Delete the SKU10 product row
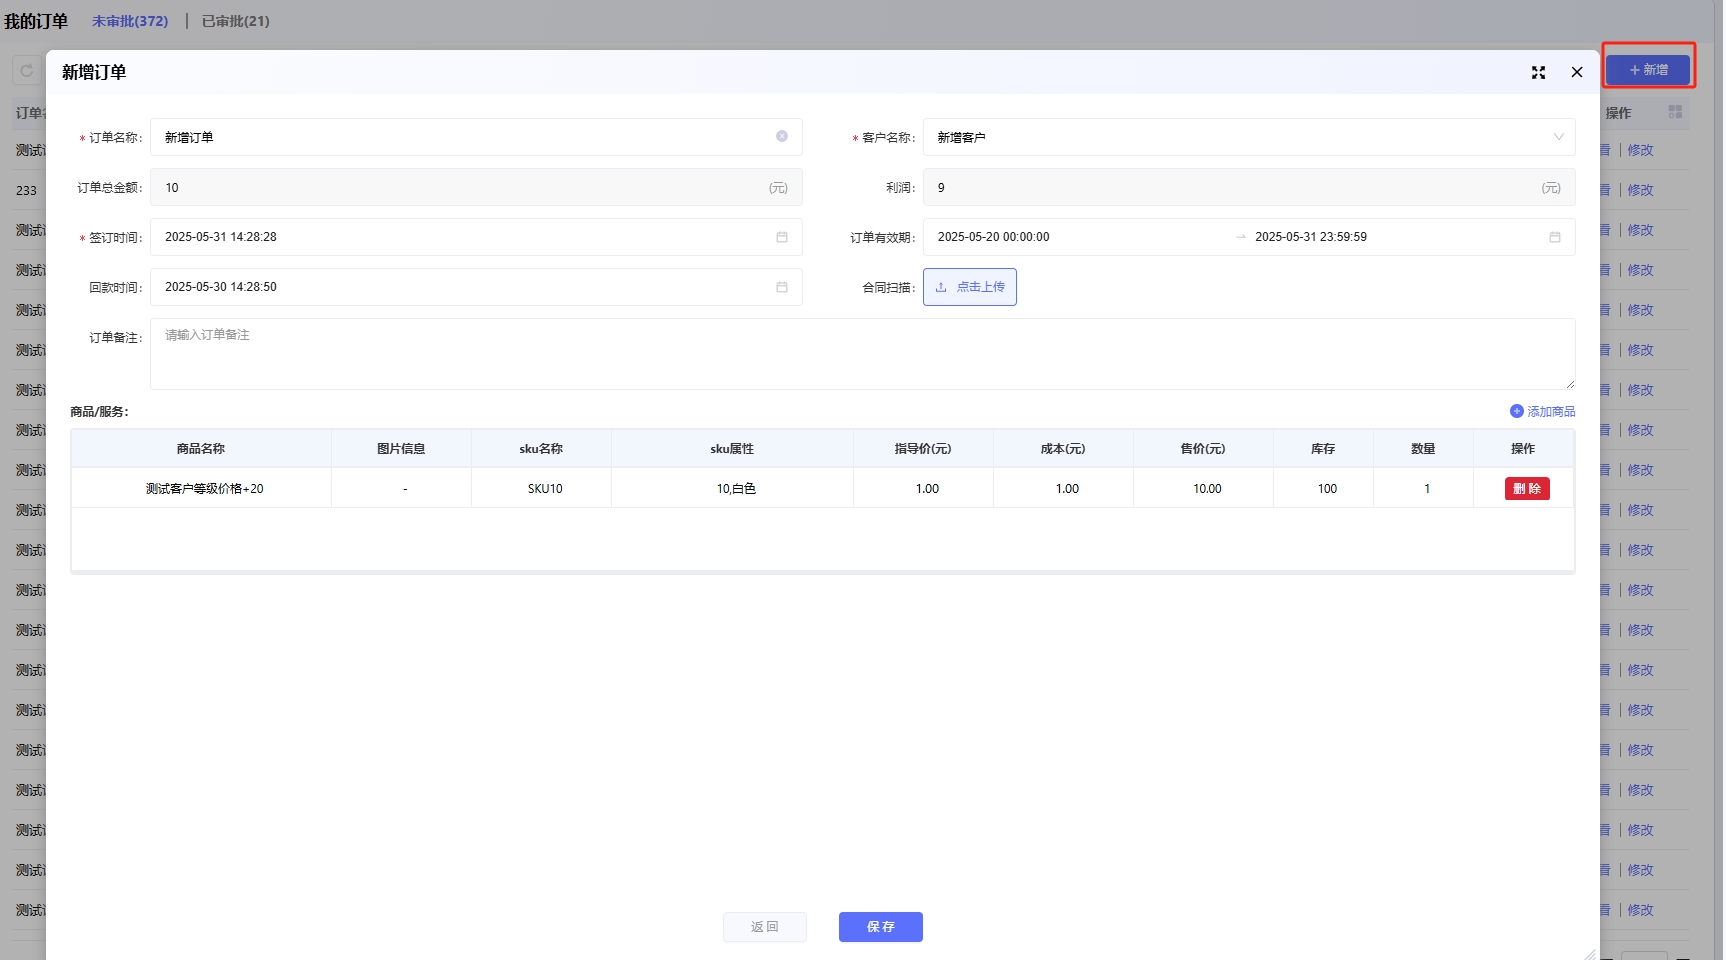Viewport: 1726px width, 960px height. point(1526,489)
